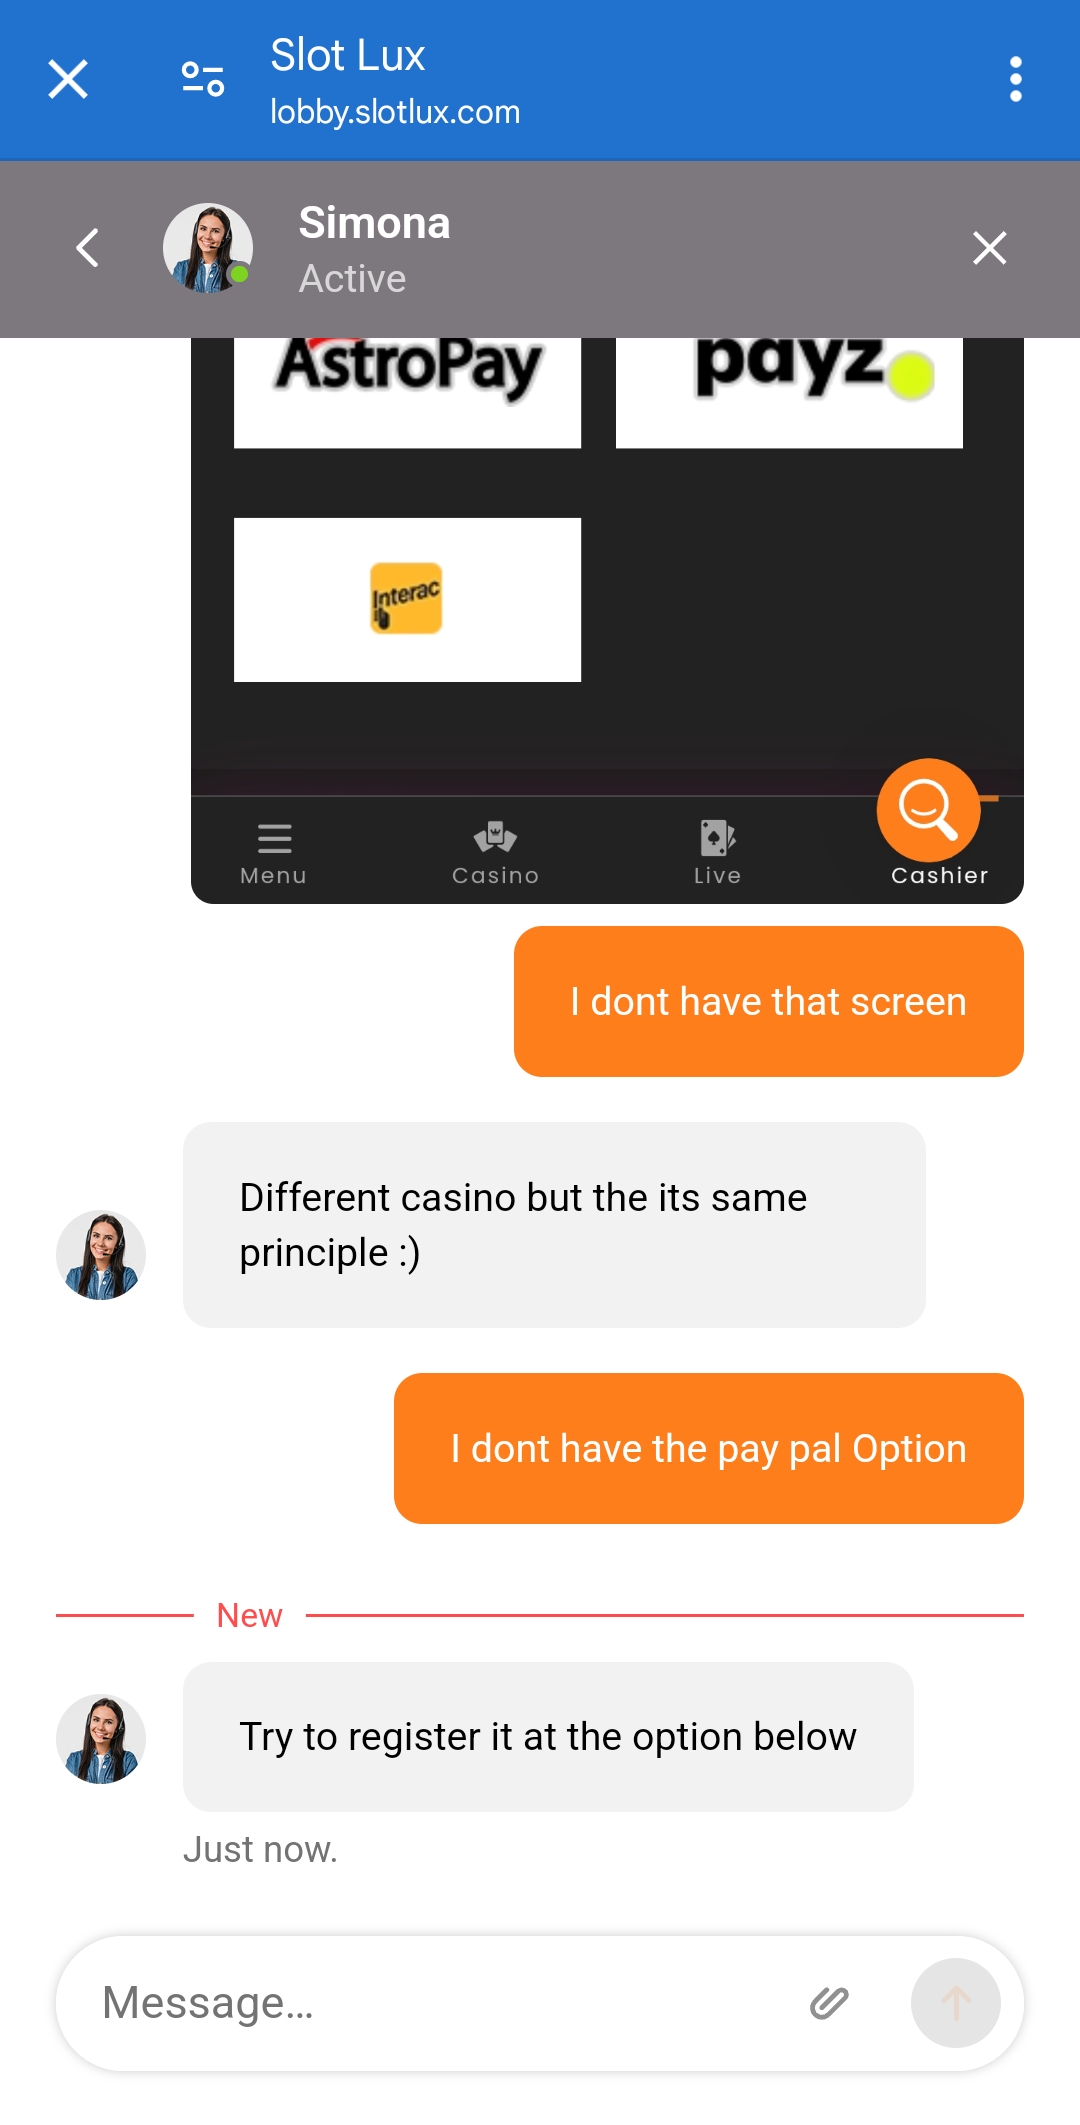Tap avatar next to 'Try to register' message
The width and height of the screenshot is (1080, 2125).
point(101,1739)
